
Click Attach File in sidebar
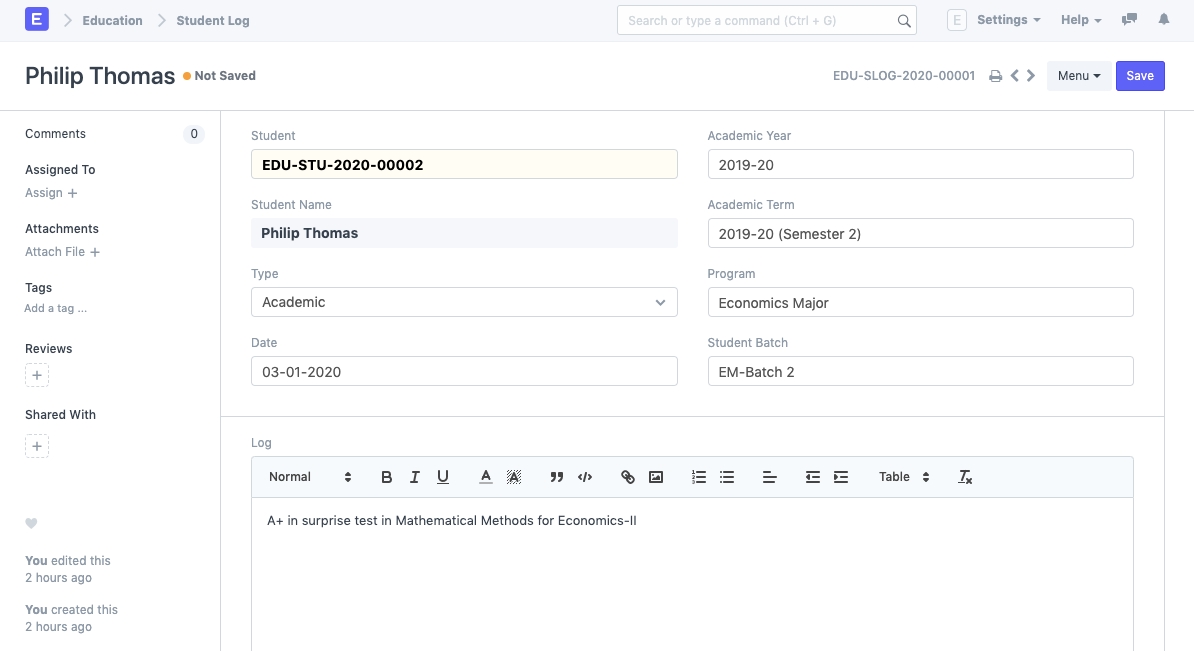[62, 252]
